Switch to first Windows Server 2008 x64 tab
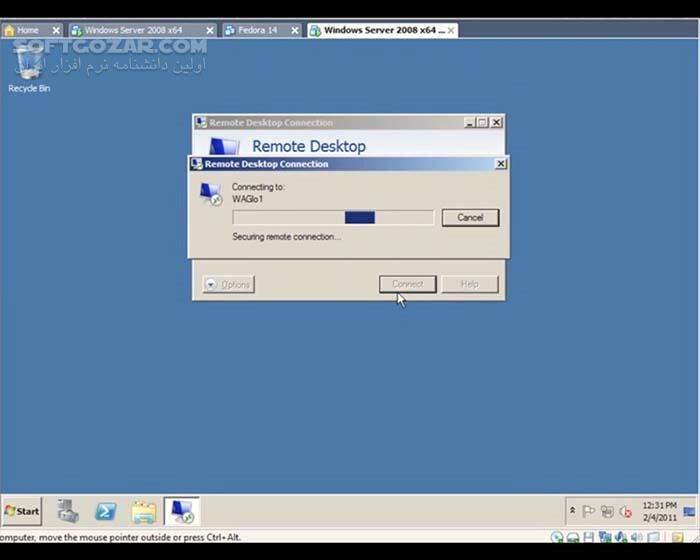This screenshot has height=560, width=700. point(132,30)
